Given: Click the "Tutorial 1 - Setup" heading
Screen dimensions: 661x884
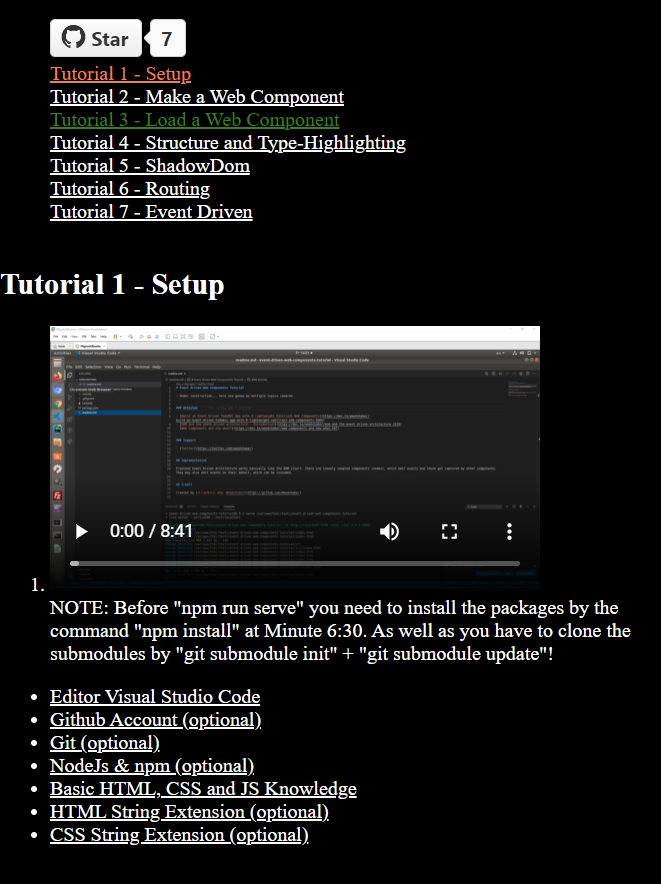Looking at the screenshot, I should point(112,285).
